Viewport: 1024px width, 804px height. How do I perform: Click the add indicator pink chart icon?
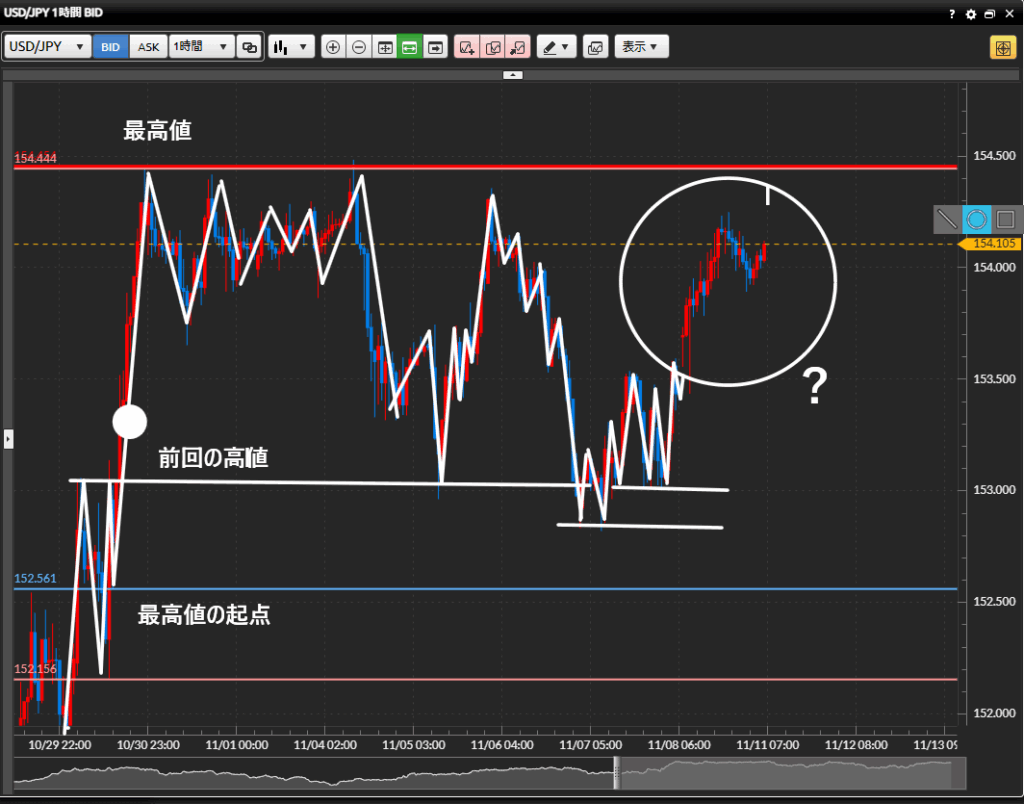pyautogui.click(x=466, y=47)
